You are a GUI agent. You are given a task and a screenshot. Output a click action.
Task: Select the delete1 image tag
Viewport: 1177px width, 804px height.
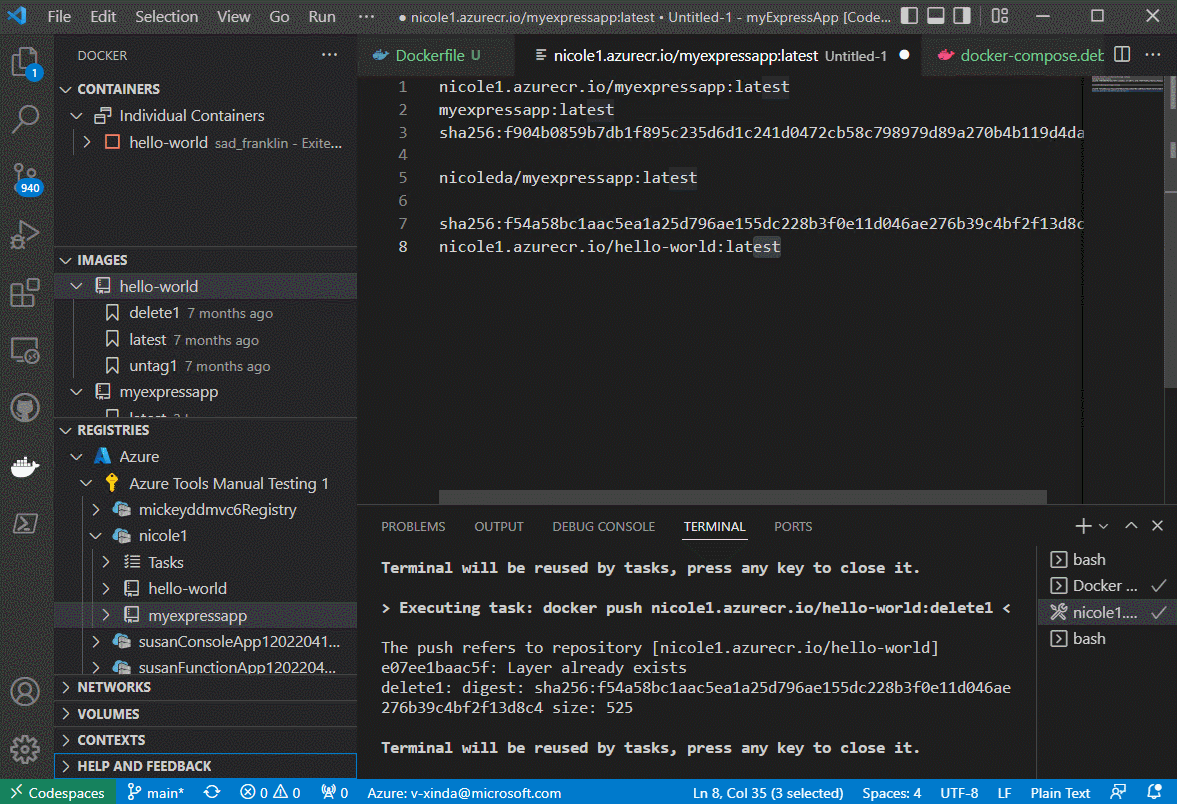(x=206, y=312)
